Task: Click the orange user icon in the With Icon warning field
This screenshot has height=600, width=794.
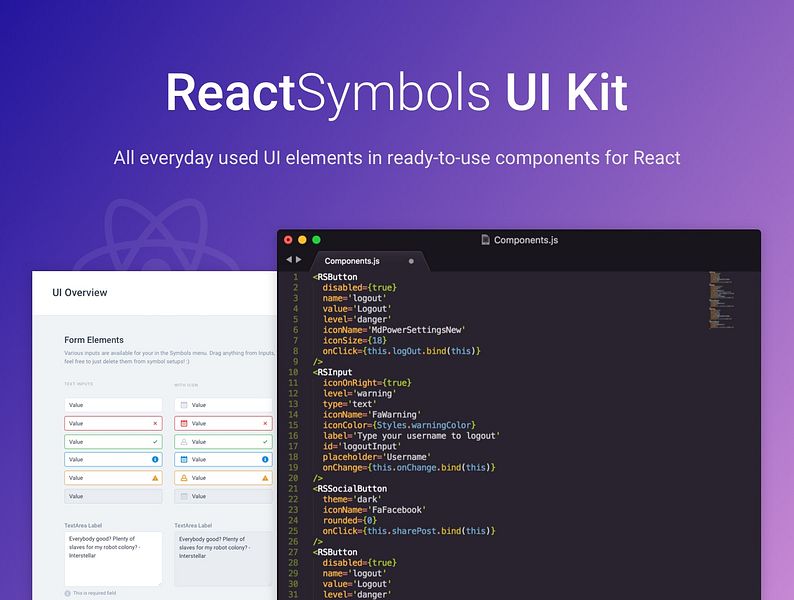Action: [184, 478]
